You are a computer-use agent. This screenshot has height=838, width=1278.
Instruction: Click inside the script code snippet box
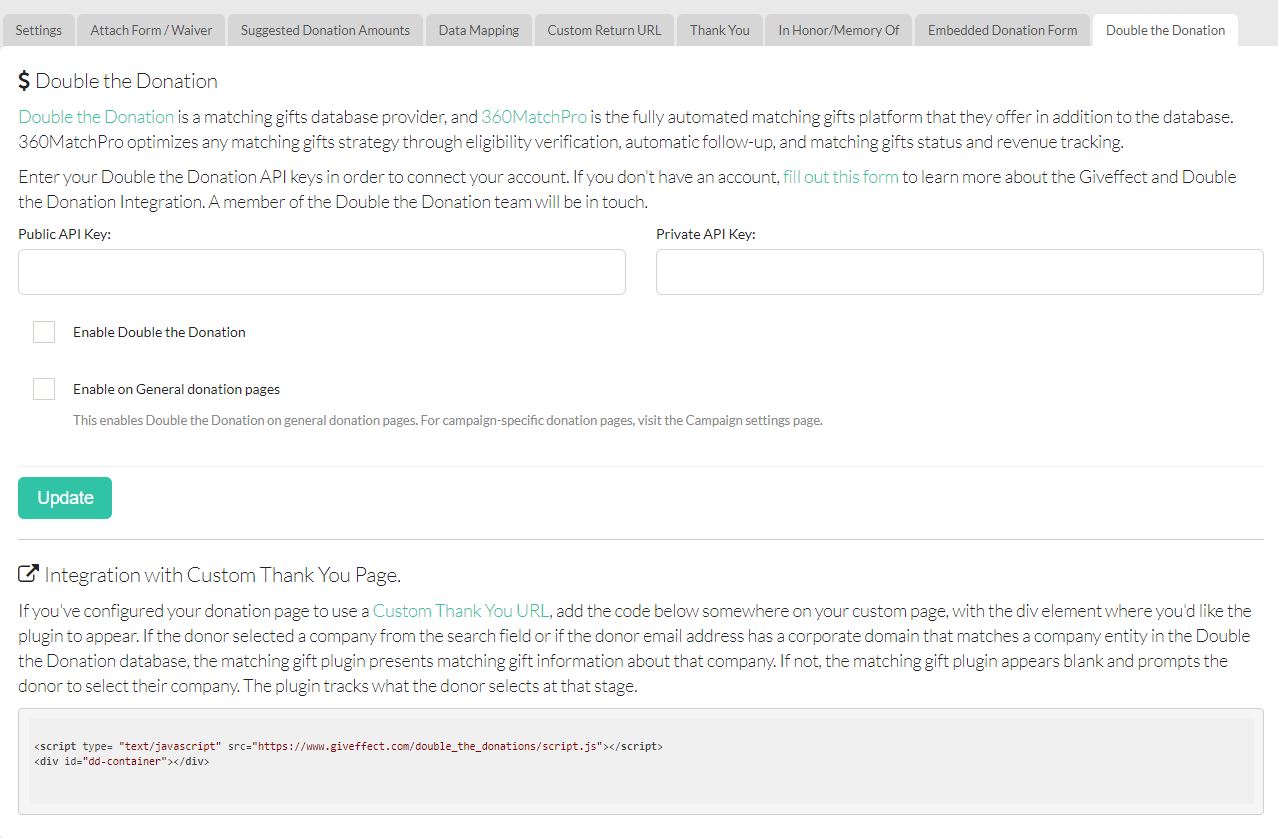(641, 760)
